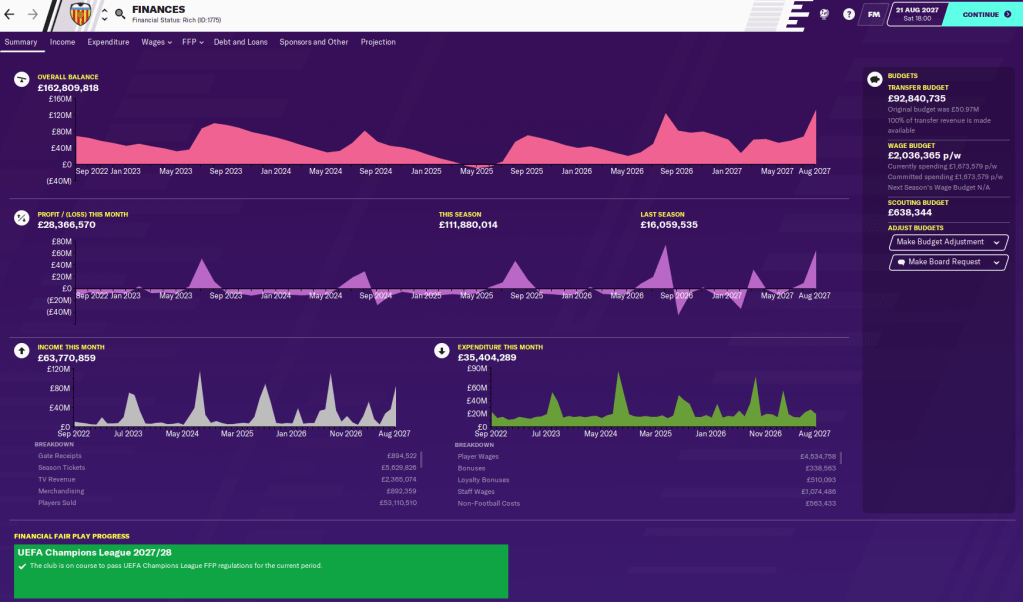Click the Overall Balance scales icon
The width and height of the screenshot is (1023, 602).
[20, 79]
